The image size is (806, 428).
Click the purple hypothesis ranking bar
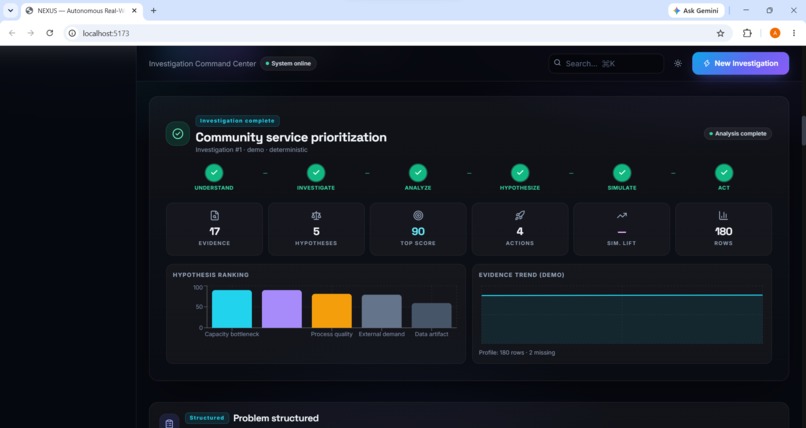click(282, 309)
